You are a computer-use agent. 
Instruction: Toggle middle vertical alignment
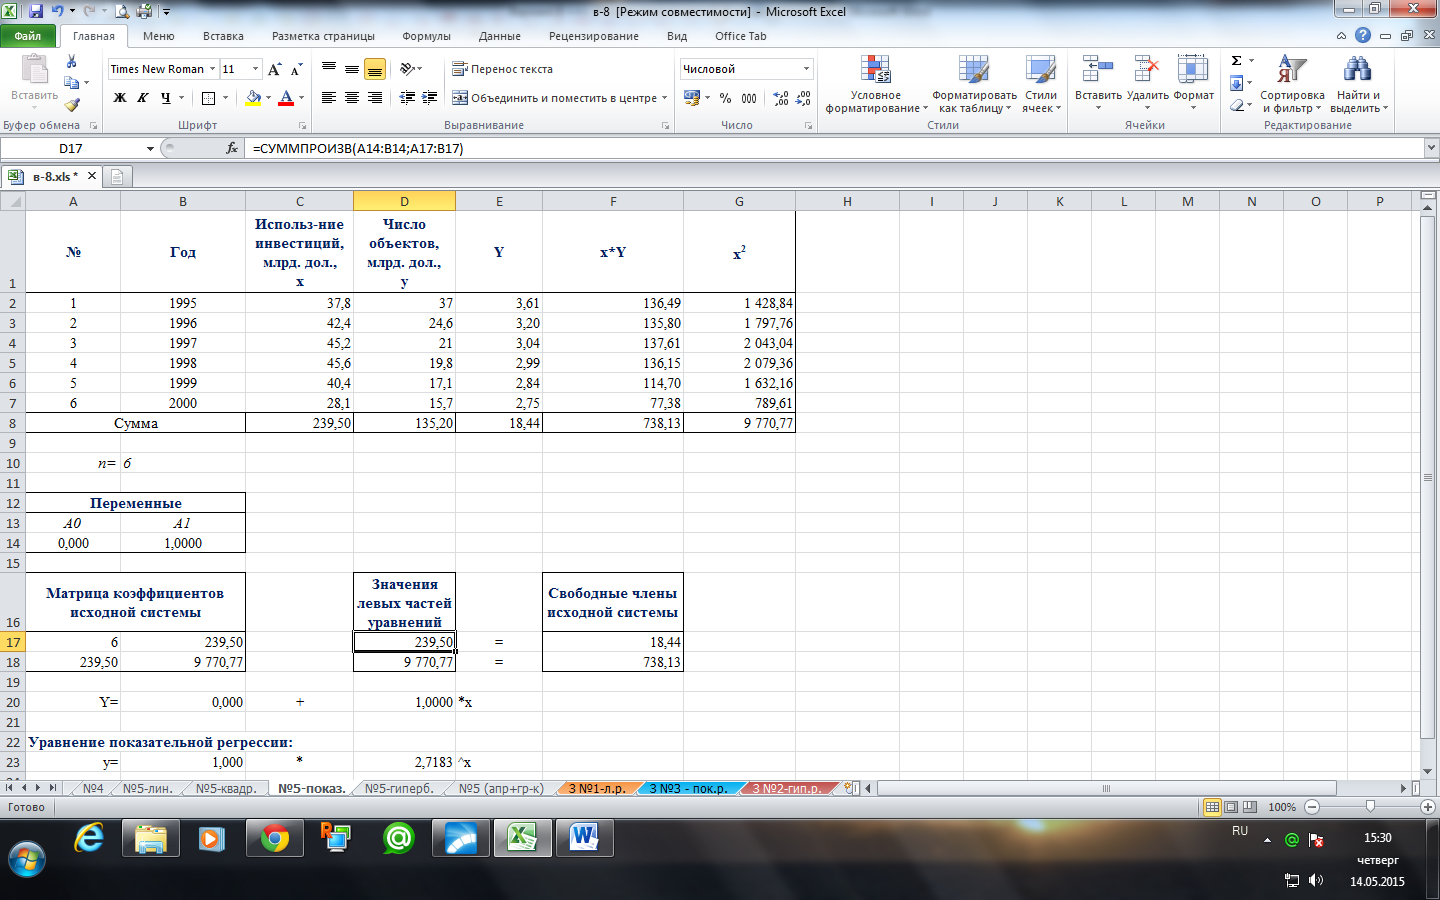(352, 69)
